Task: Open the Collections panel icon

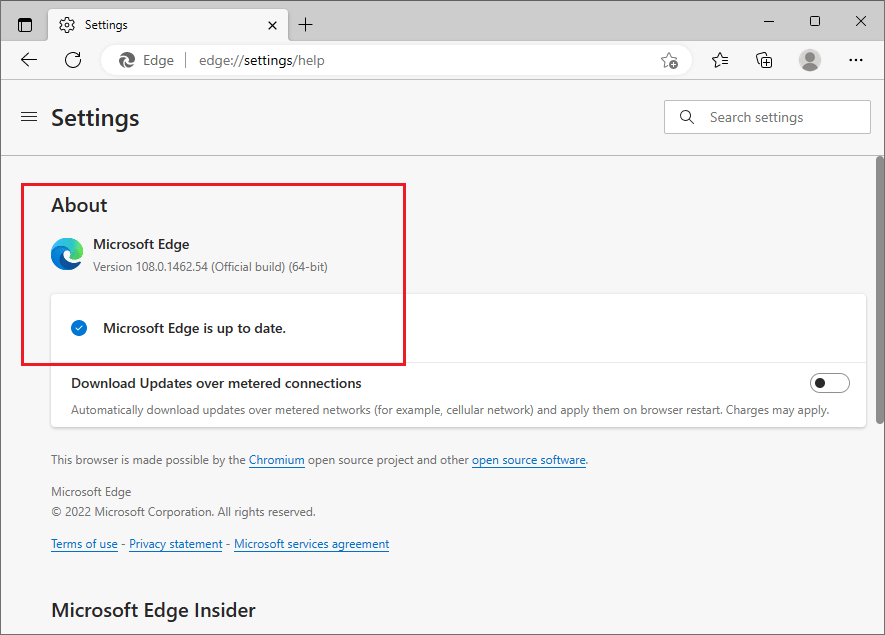Action: coord(764,60)
